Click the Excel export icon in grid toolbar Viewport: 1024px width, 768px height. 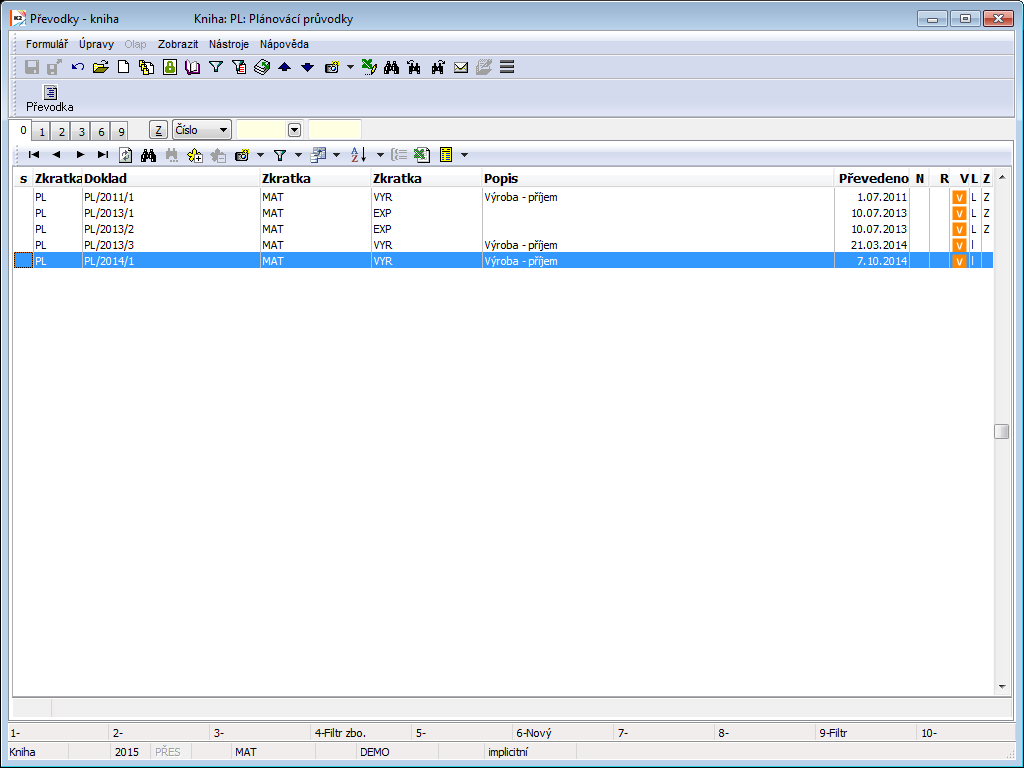422,155
